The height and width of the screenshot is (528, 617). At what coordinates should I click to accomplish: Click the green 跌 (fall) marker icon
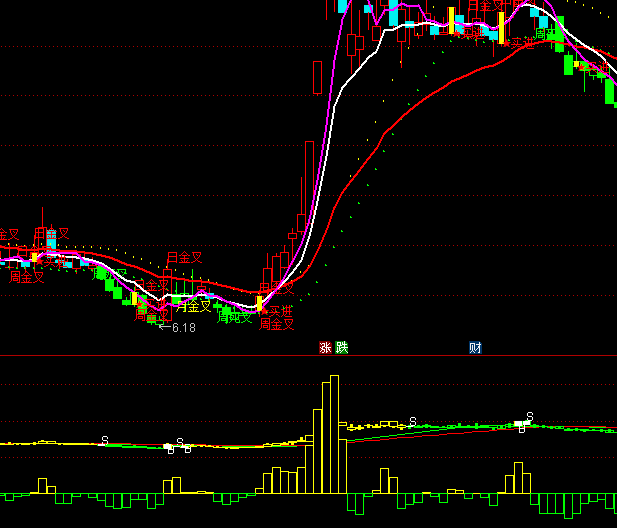pos(342,348)
